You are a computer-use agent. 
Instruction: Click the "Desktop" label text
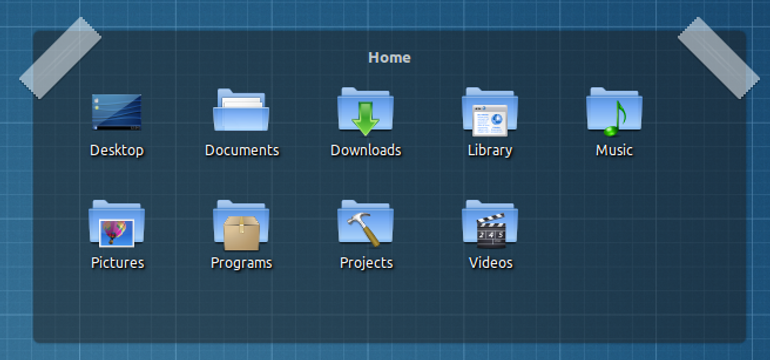tap(117, 150)
